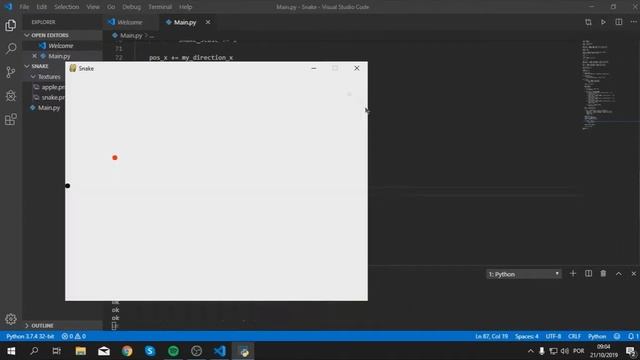Screen dimensions: 640x360
Task: Open the Go menu
Action: (x=111, y=7)
